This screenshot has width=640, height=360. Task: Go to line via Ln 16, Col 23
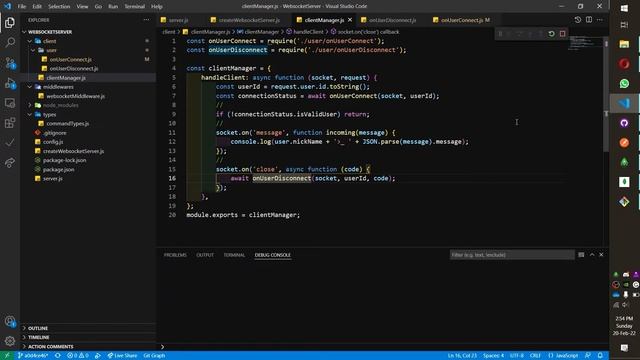[x=462, y=356]
